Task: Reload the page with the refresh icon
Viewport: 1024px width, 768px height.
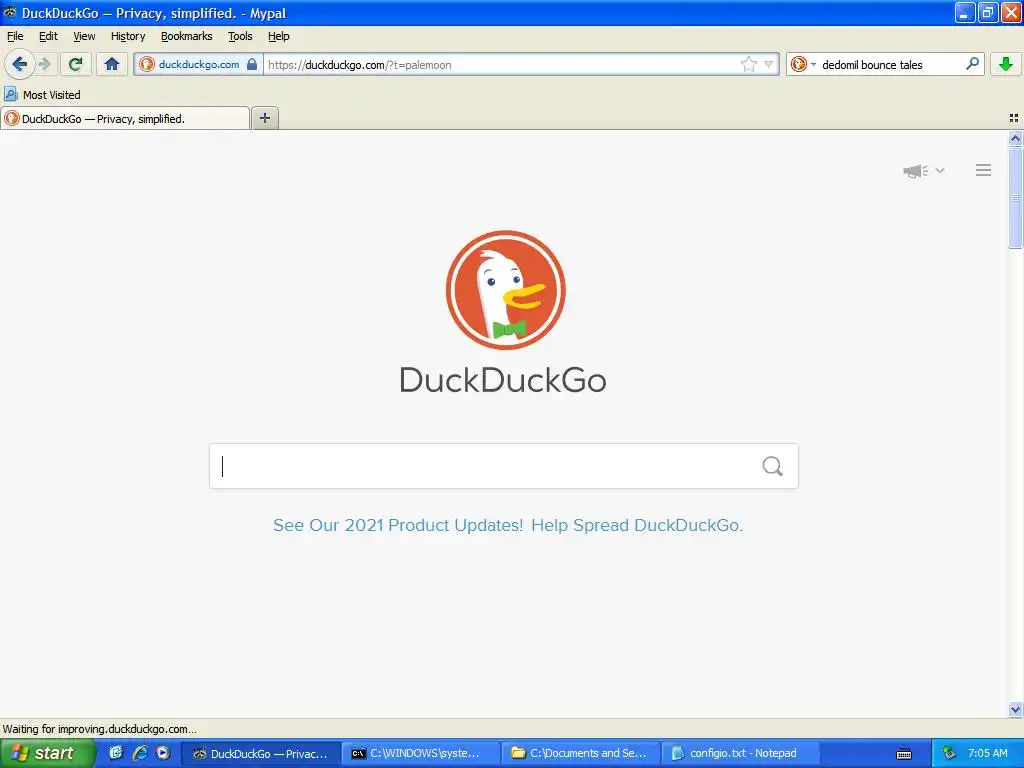Action: click(x=76, y=64)
